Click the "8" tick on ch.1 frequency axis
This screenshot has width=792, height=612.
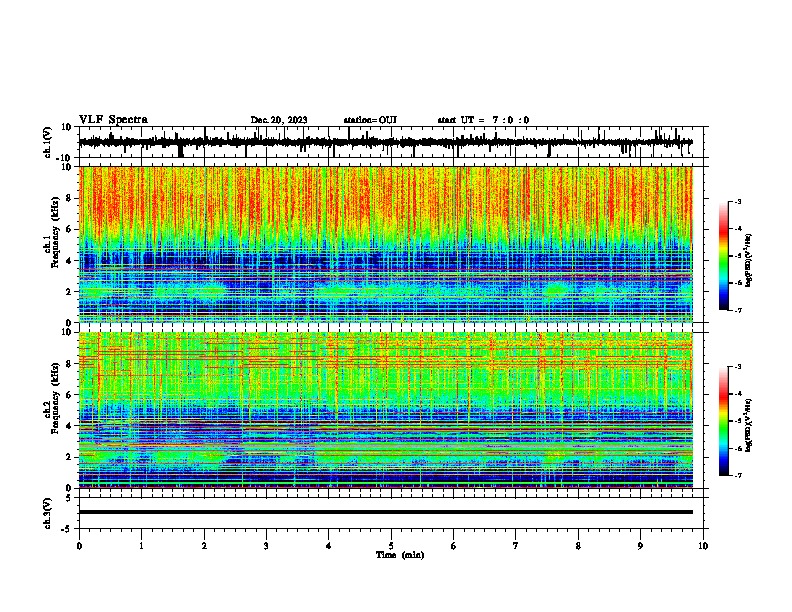pyautogui.click(x=69, y=198)
